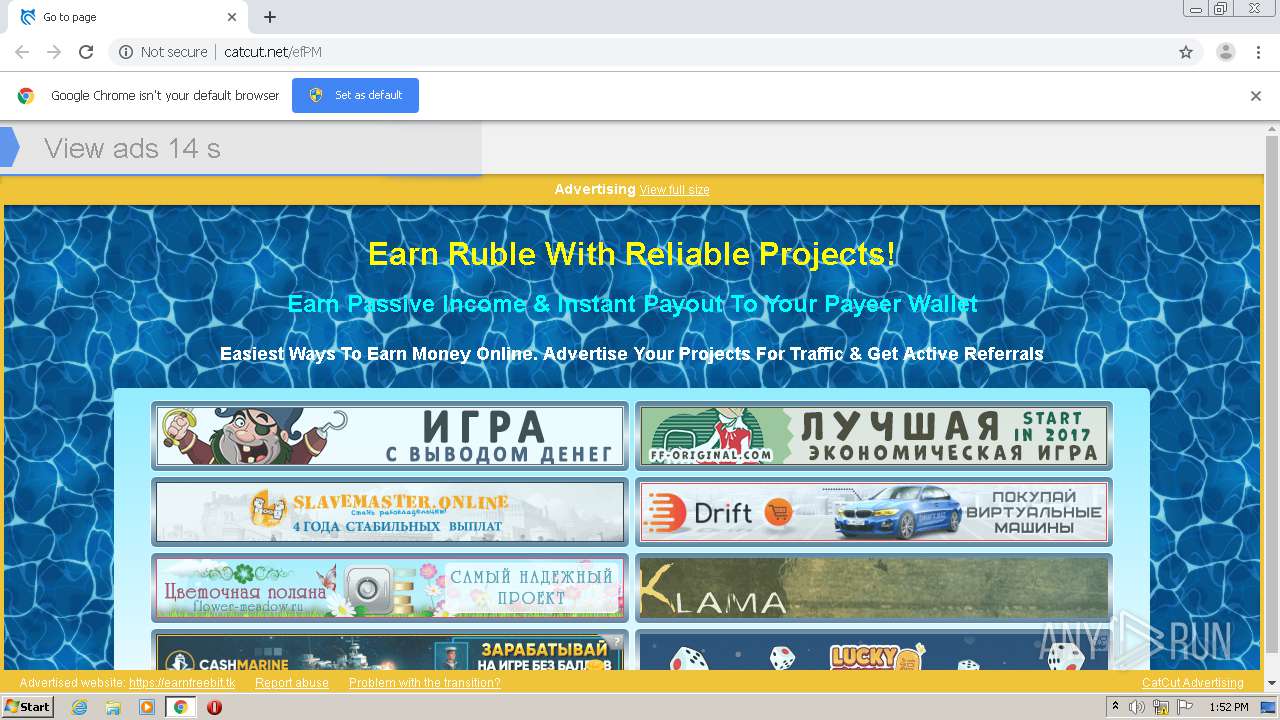Click the Easiest Ways To Earn Money text
The height and width of the screenshot is (720, 1280).
click(x=632, y=354)
